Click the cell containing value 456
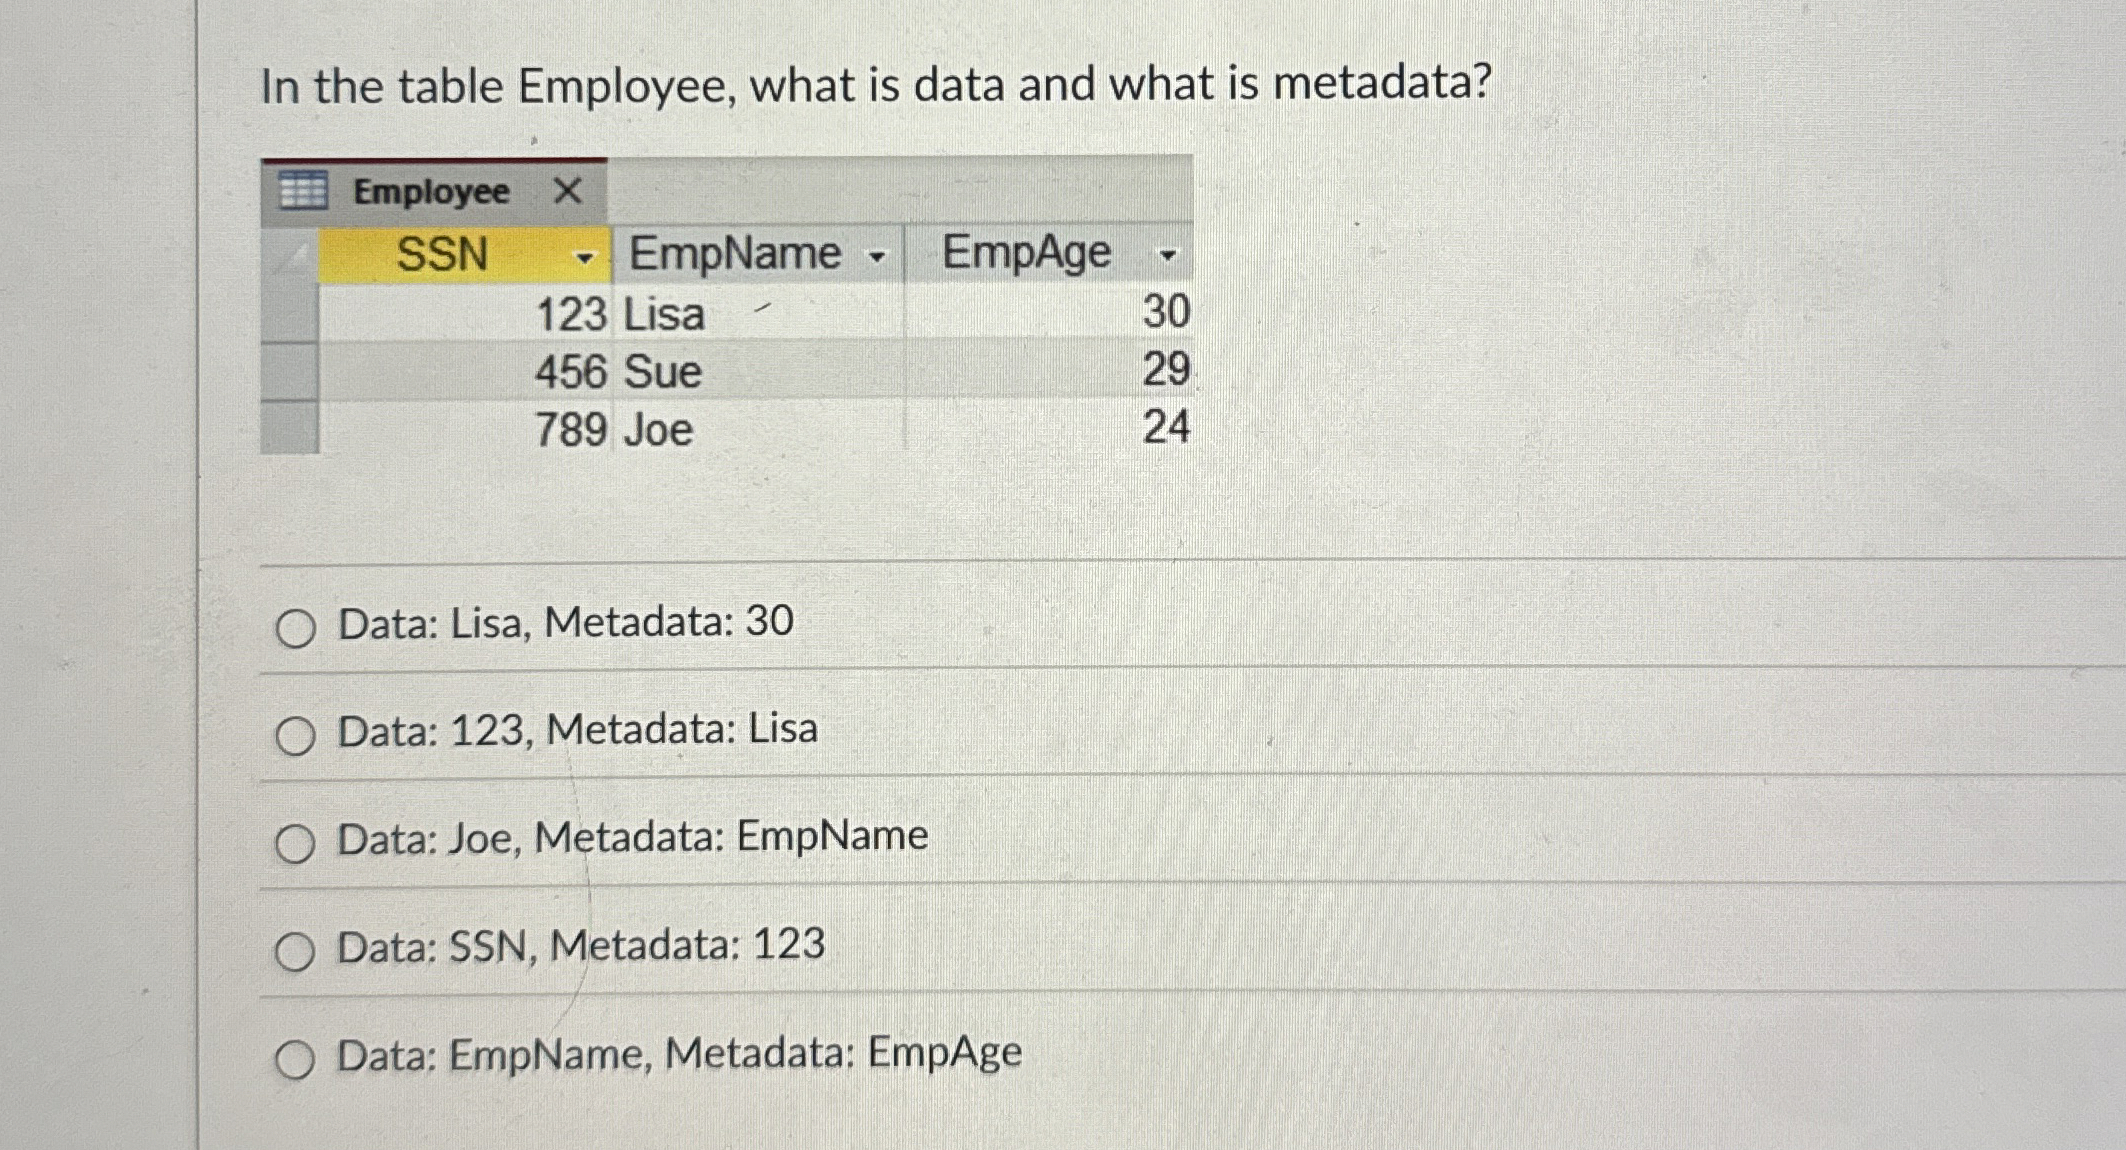This screenshot has width=2126, height=1150. click(x=570, y=372)
